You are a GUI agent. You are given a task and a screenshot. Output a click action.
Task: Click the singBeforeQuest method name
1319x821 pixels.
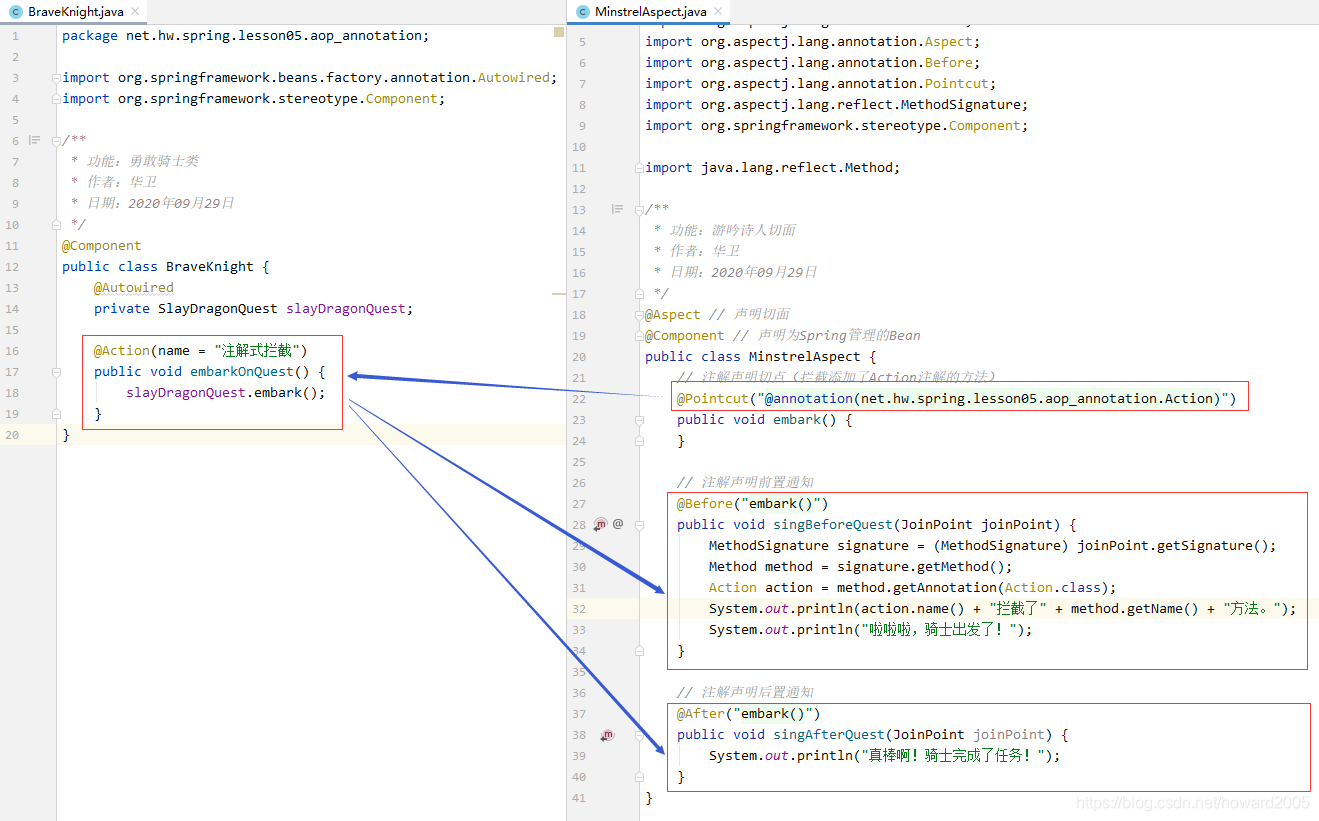(x=833, y=525)
